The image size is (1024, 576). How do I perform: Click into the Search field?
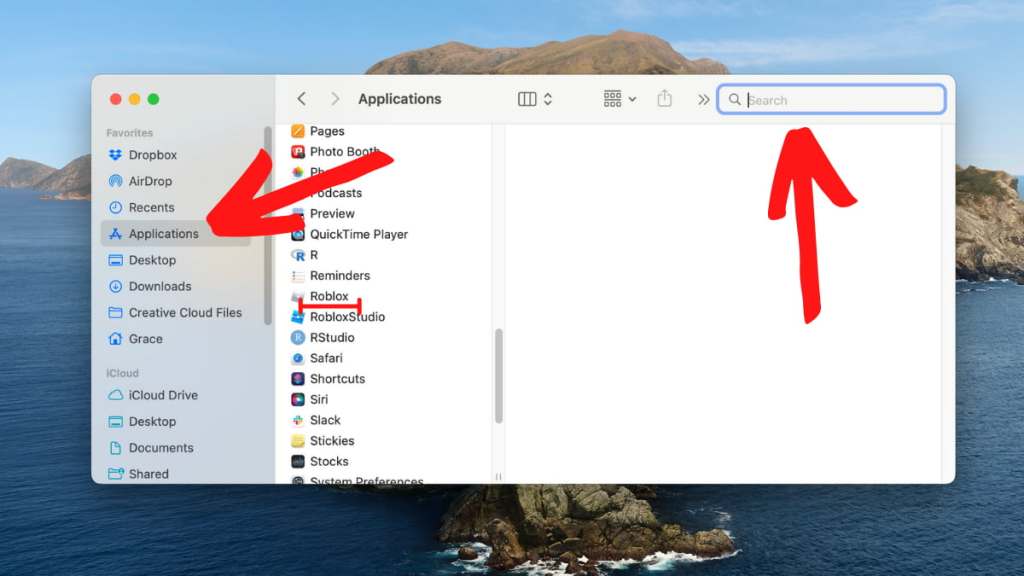point(831,99)
